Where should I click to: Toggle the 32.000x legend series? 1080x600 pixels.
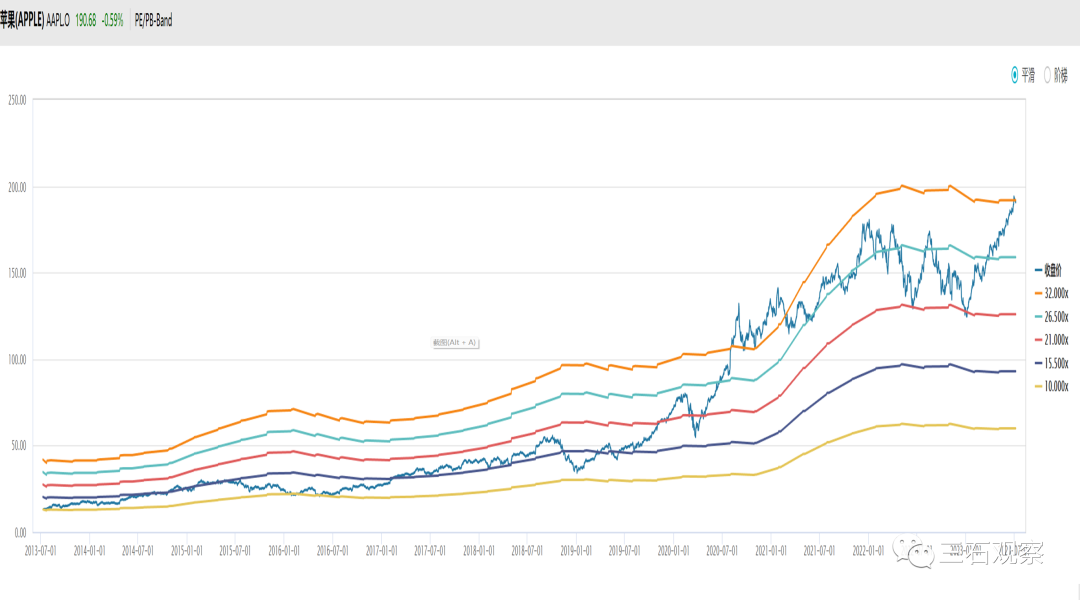pos(1051,293)
